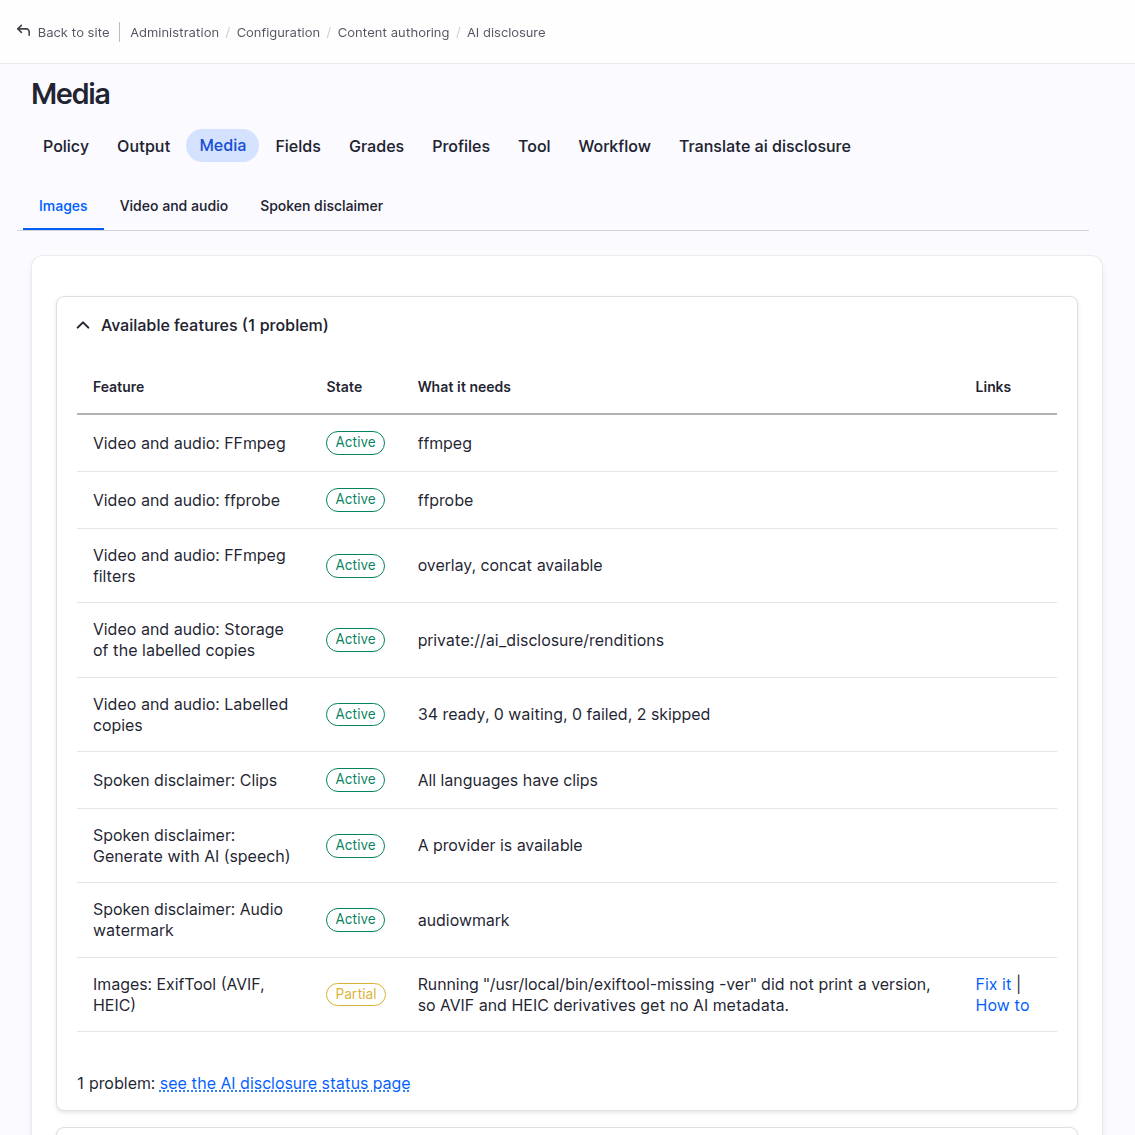Click Active badge for Spoken disclaimer: Clips
The image size is (1135, 1135).
355,780
